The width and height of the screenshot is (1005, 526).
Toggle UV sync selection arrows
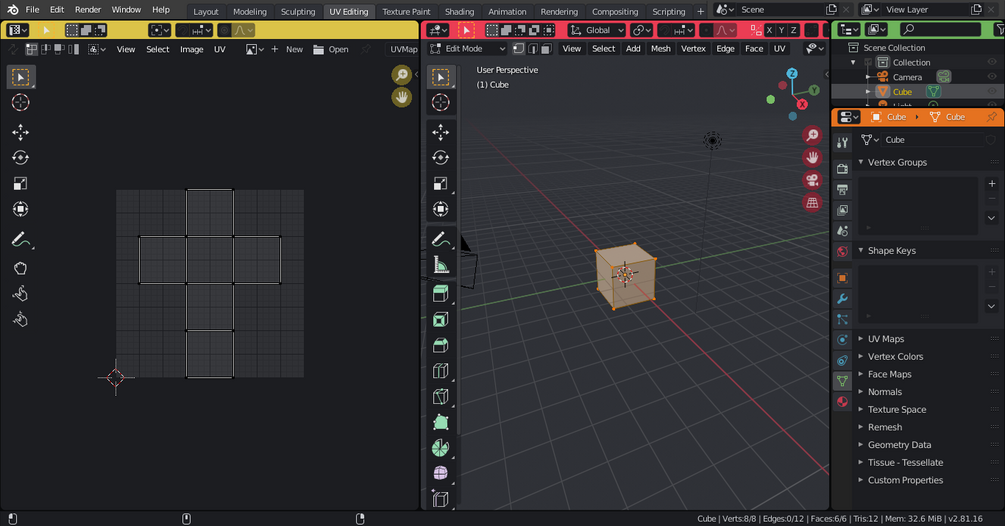[x=13, y=49]
